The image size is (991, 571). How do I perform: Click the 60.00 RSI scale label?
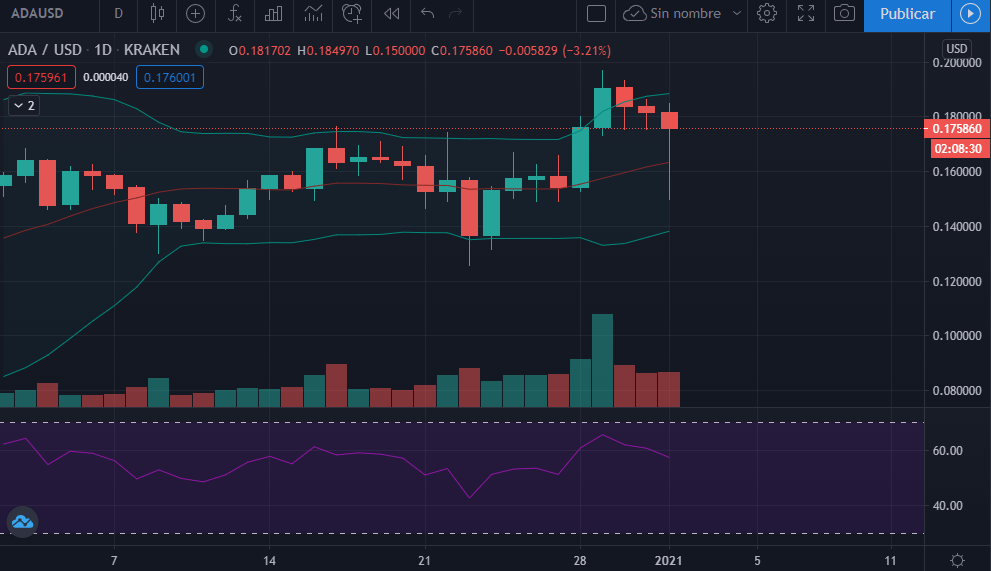click(947, 451)
